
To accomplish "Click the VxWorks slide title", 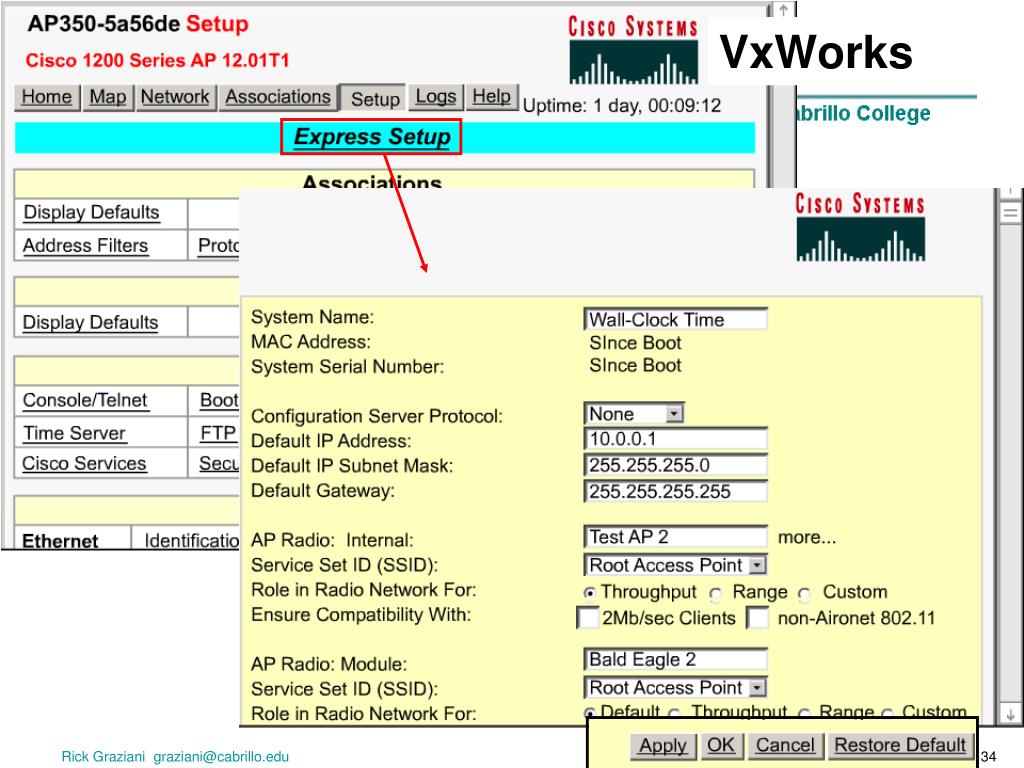I will [816, 52].
